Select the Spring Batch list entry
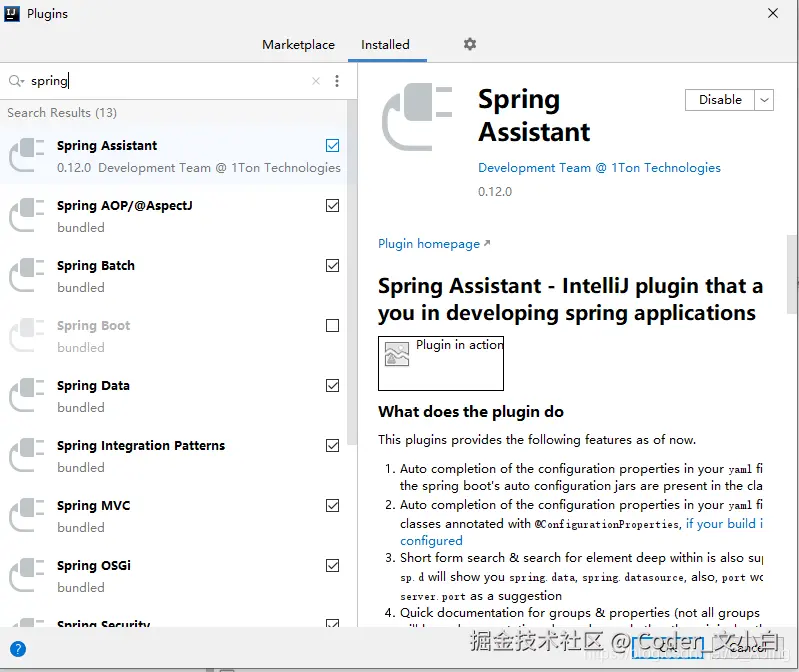This screenshot has width=799, height=672. (x=173, y=275)
